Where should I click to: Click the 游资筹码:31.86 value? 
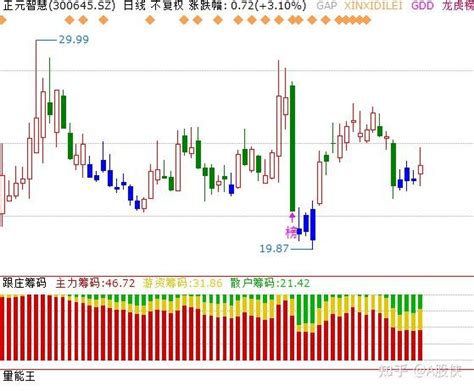click(182, 283)
